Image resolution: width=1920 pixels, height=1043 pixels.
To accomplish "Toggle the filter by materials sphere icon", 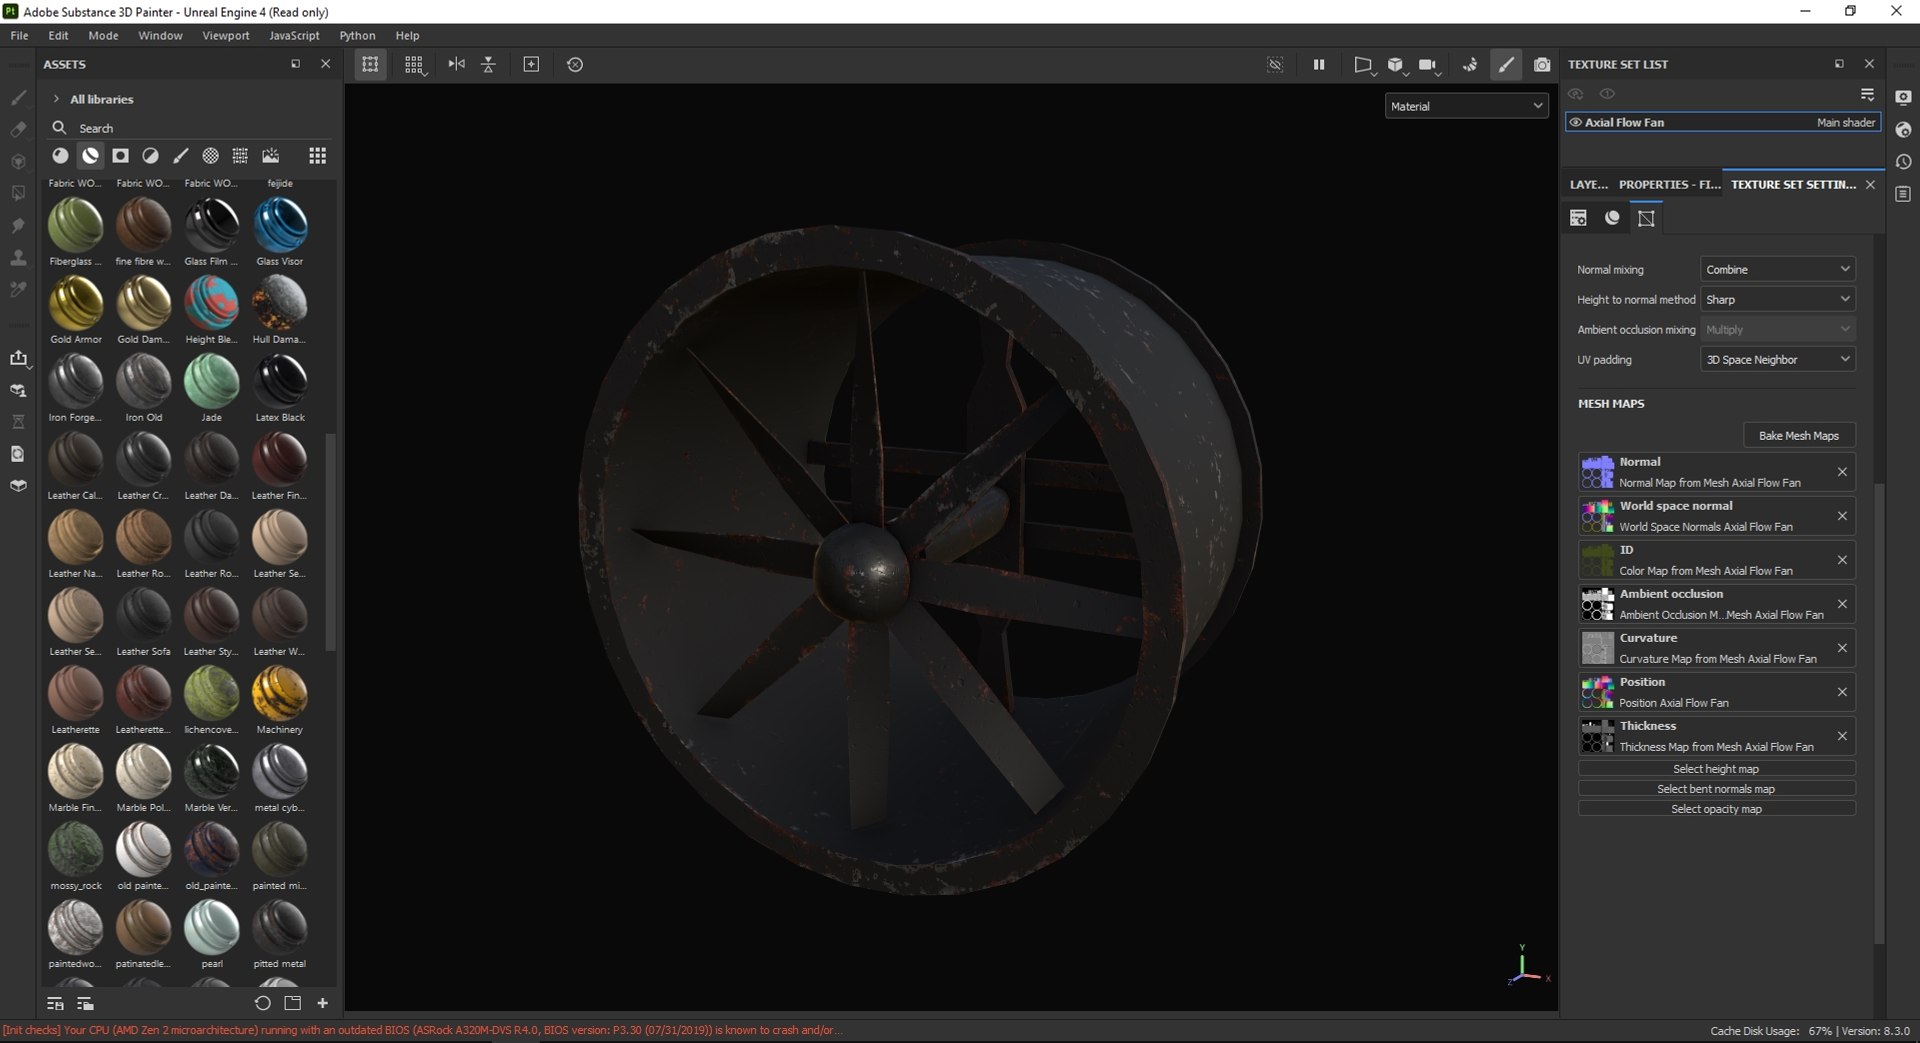I will pos(60,156).
